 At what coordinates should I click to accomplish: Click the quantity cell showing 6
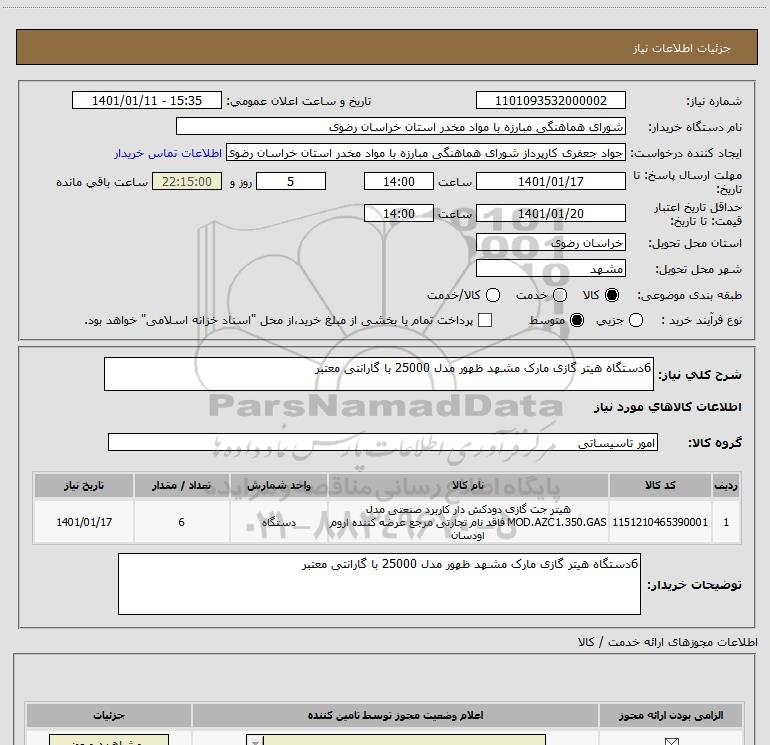[x=181, y=522]
